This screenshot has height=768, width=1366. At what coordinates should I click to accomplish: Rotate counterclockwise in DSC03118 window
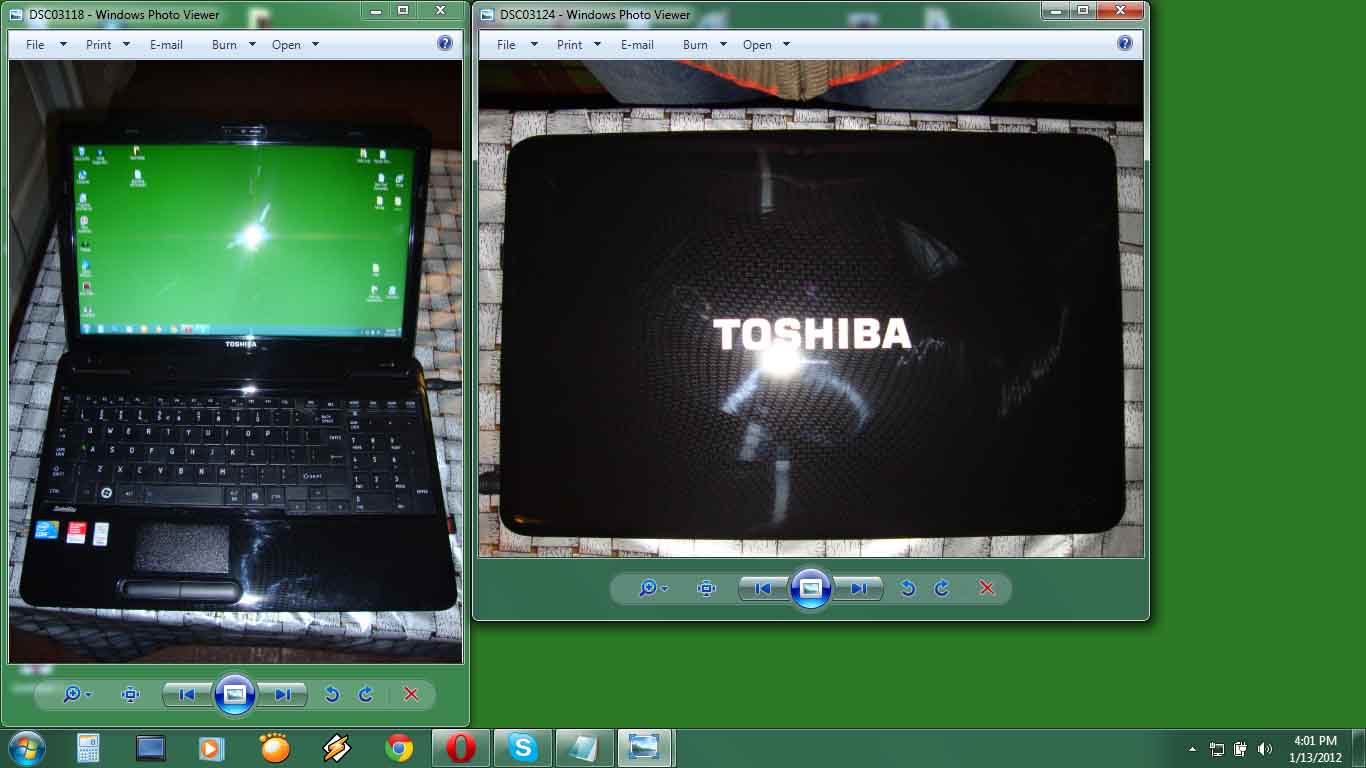pyautogui.click(x=332, y=694)
